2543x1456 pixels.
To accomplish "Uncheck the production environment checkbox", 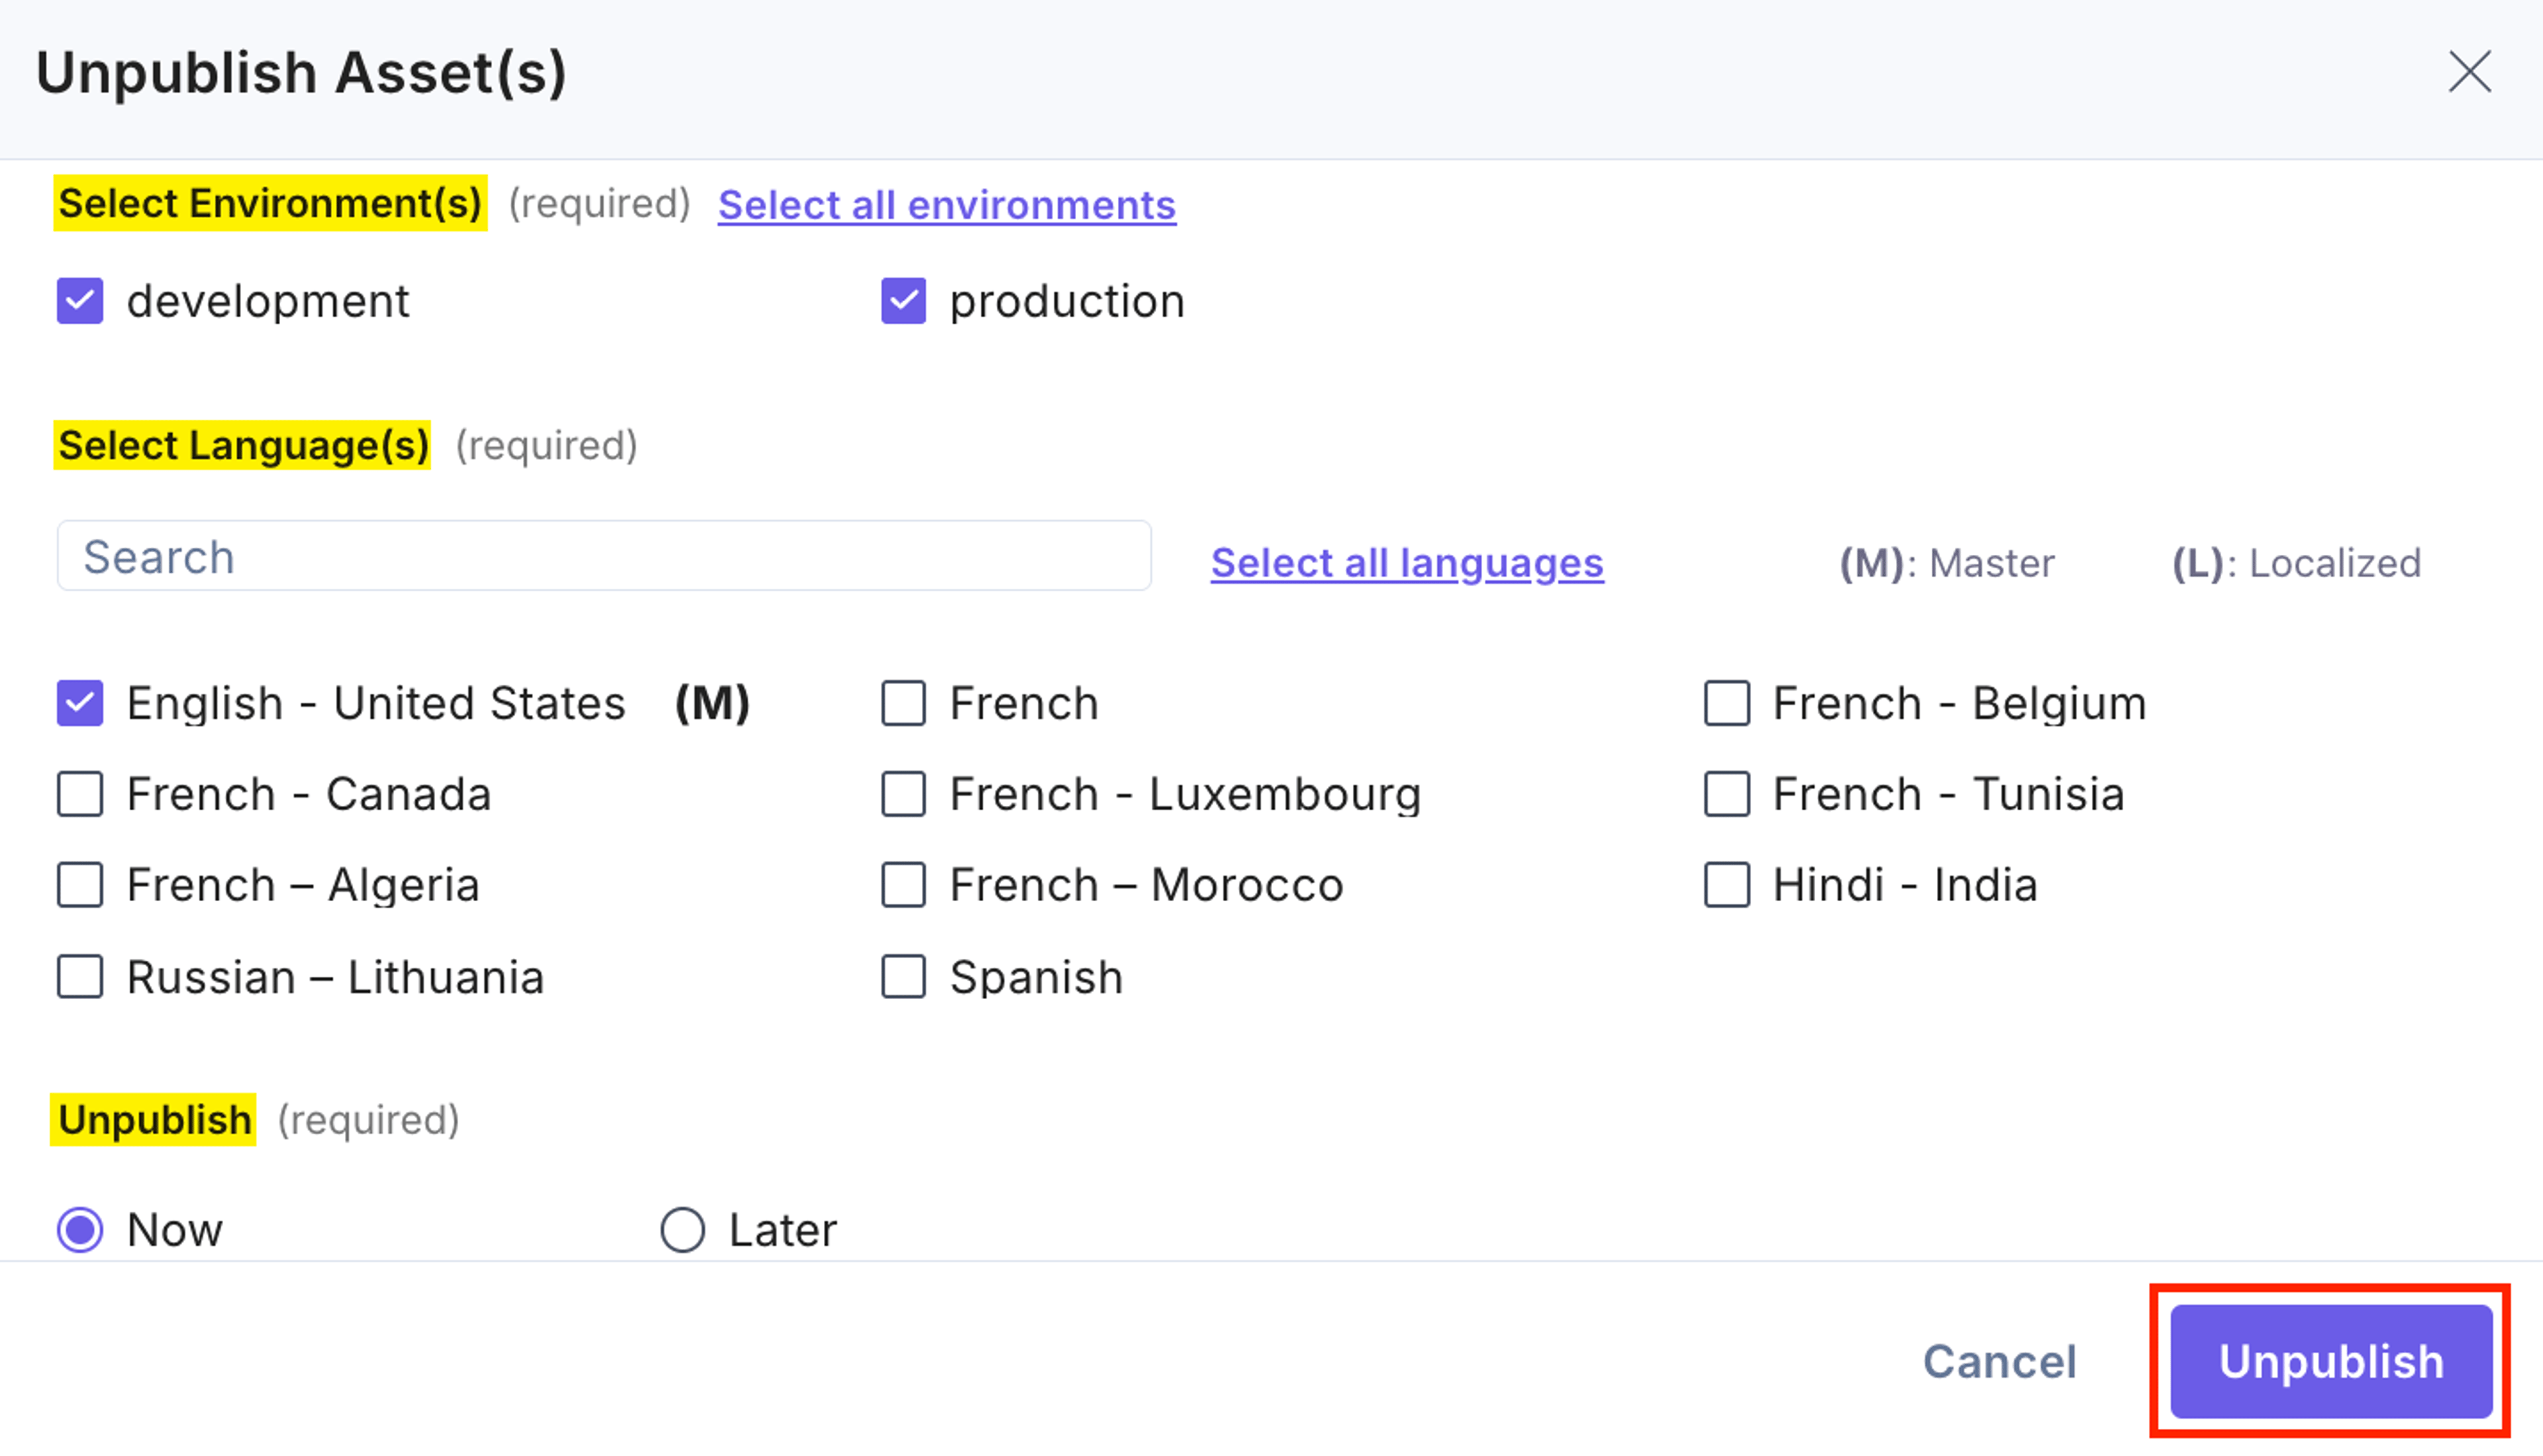I will point(903,301).
